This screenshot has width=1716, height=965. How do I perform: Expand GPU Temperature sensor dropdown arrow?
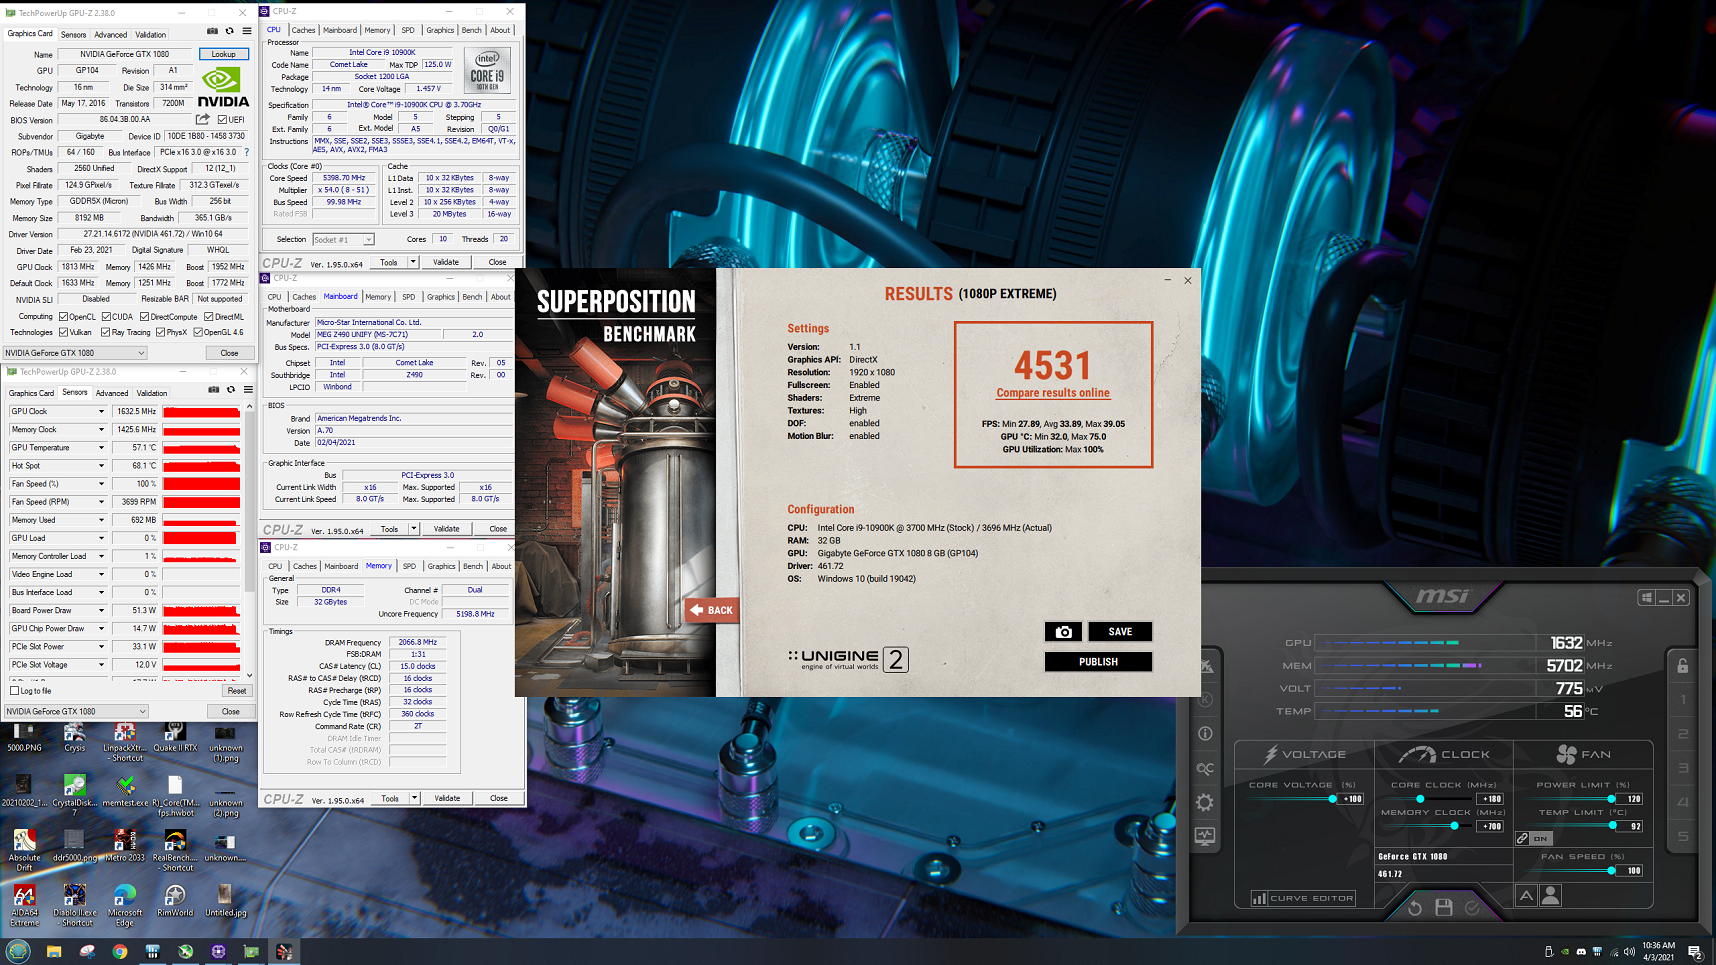(101, 448)
